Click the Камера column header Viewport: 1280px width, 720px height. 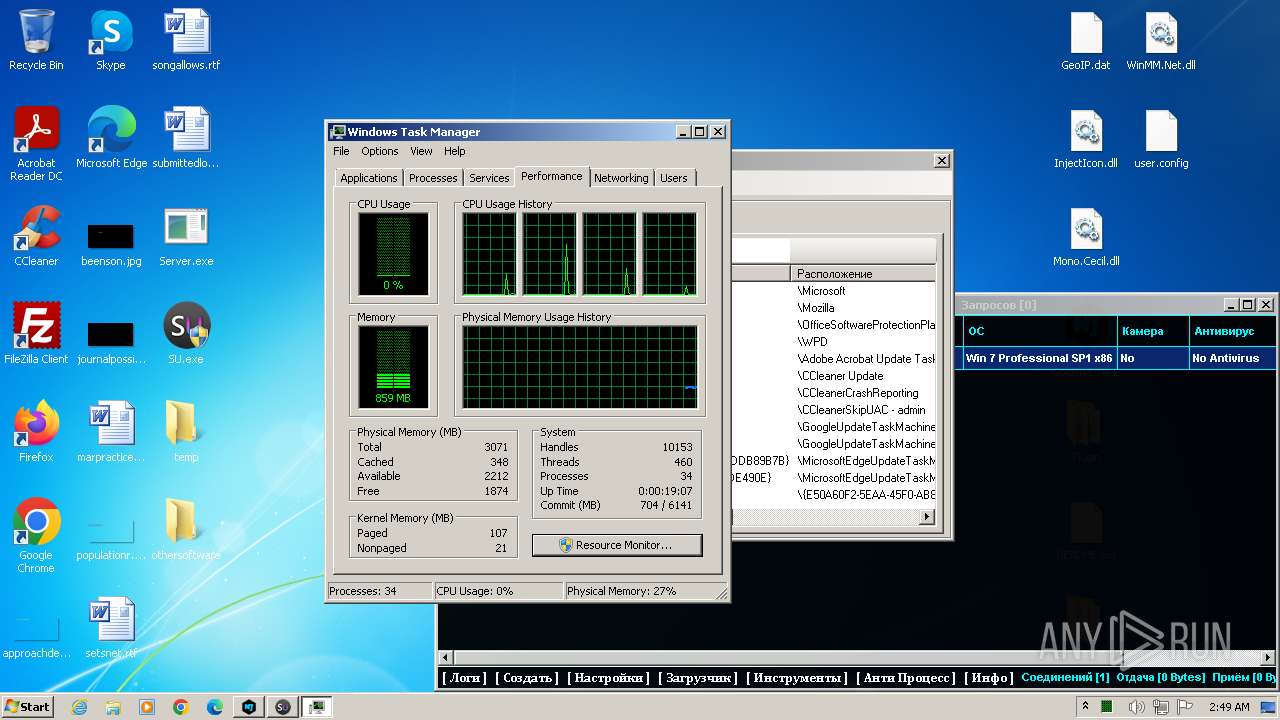click(x=1152, y=331)
